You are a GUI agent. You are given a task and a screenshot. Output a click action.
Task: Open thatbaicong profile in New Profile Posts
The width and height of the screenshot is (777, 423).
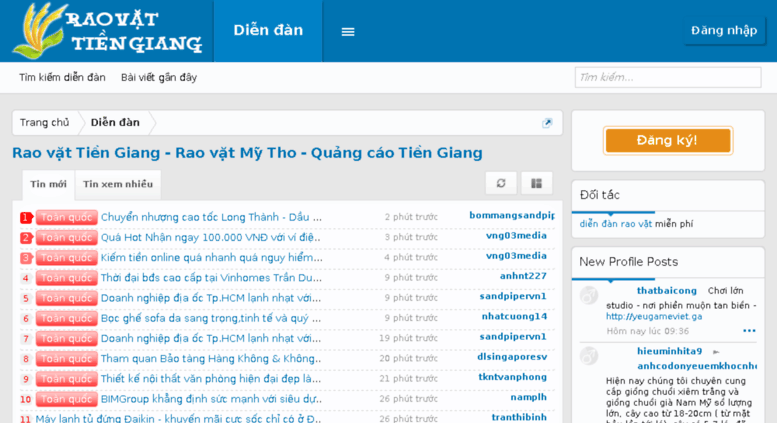[666, 291]
